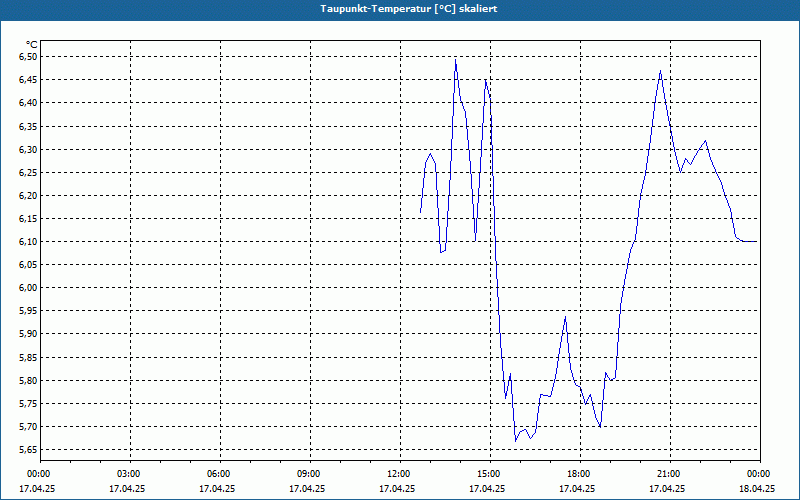Select the y-axis value '6,05'
Image resolution: width=800 pixels, height=500 pixels.
[28, 265]
